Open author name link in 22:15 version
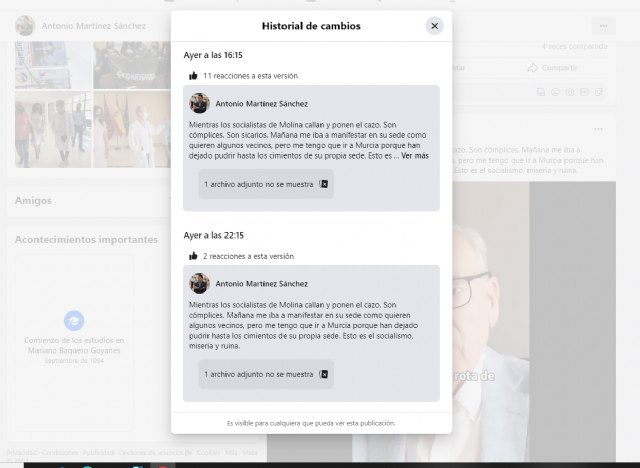 (262, 283)
